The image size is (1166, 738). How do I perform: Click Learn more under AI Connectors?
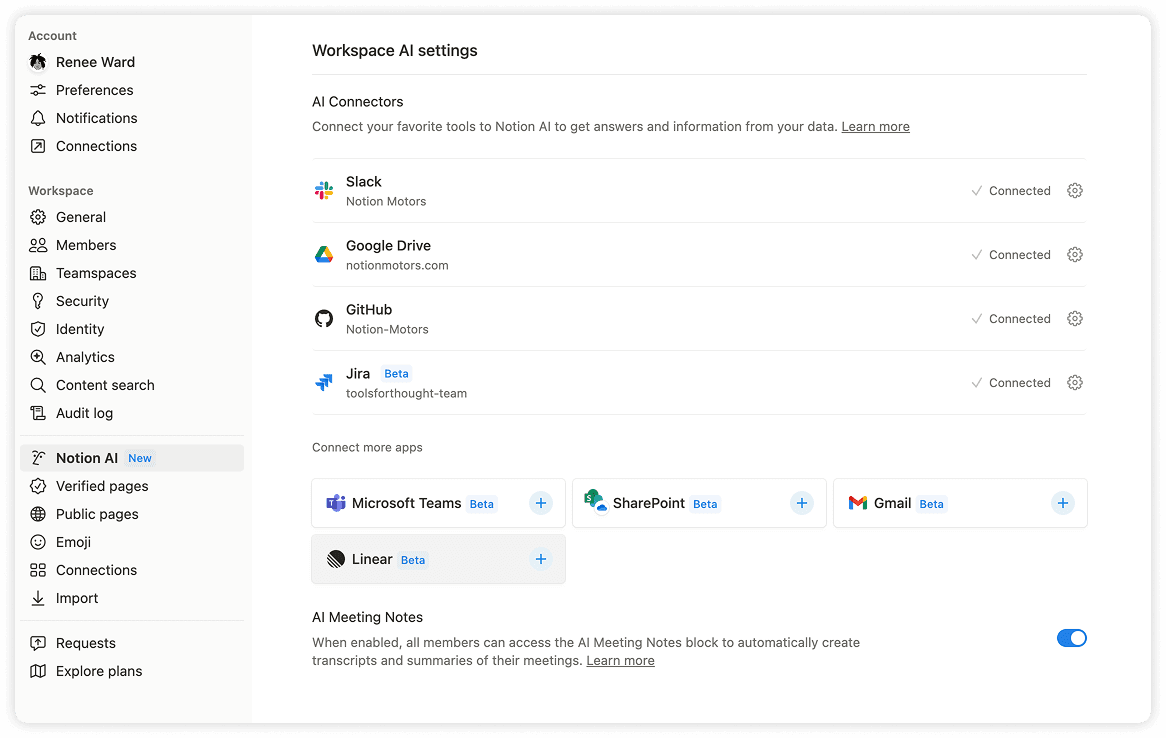coord(875,126)
